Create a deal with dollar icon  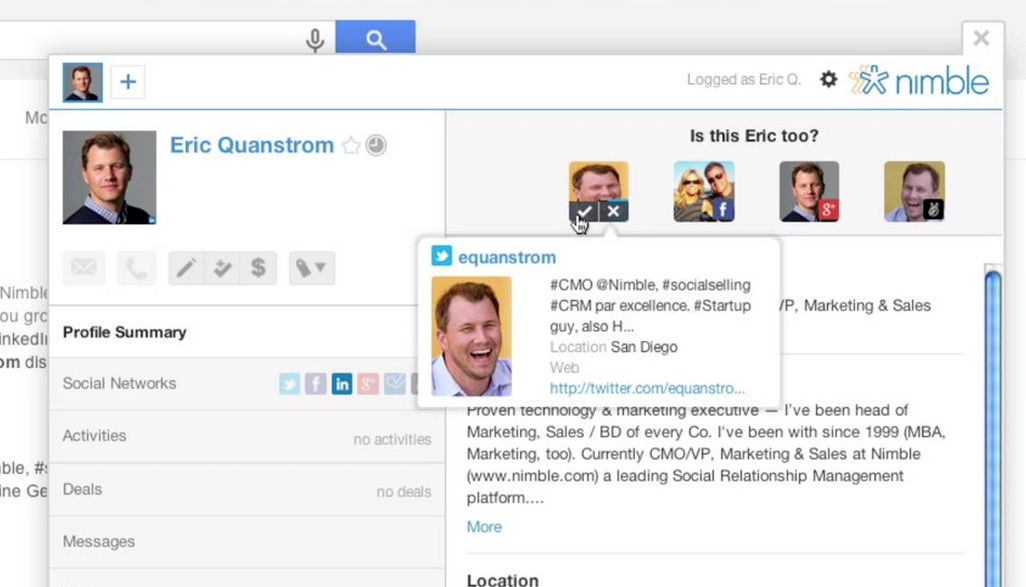pos(258,268)
